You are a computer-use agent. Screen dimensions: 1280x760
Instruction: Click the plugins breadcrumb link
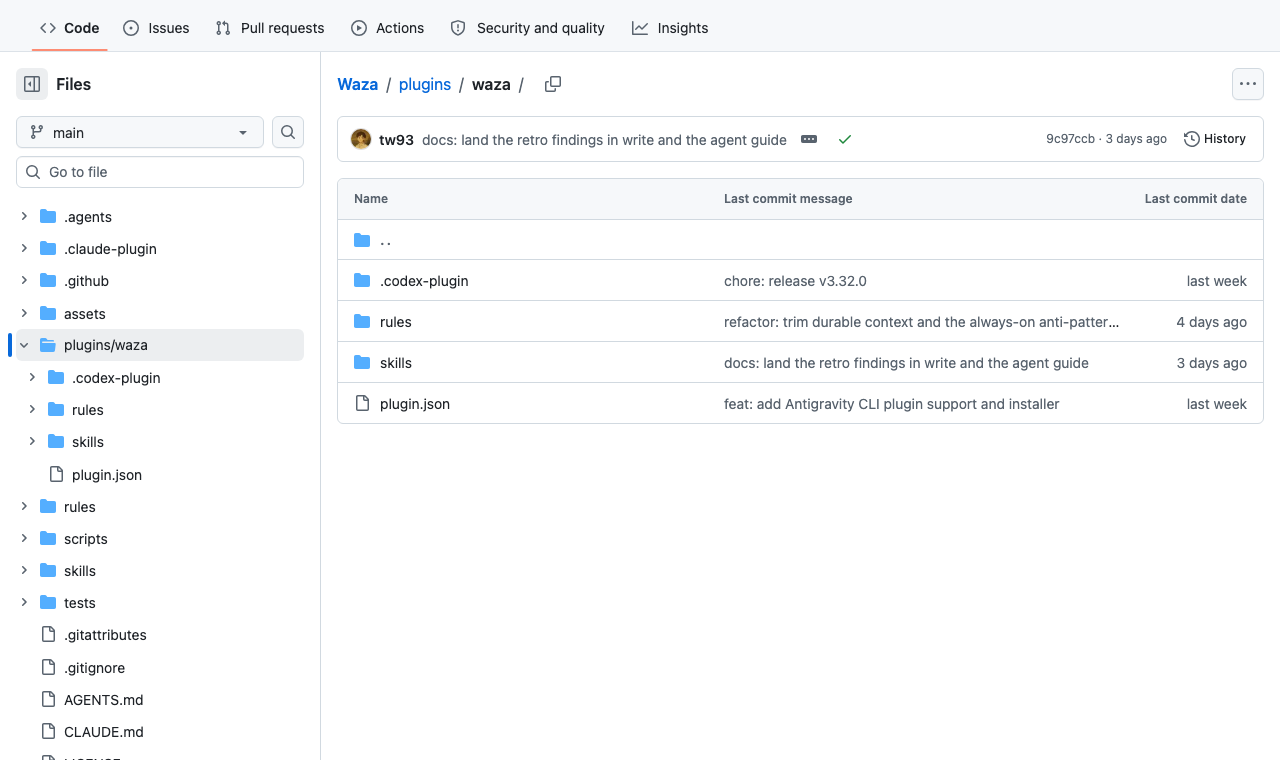425,84
